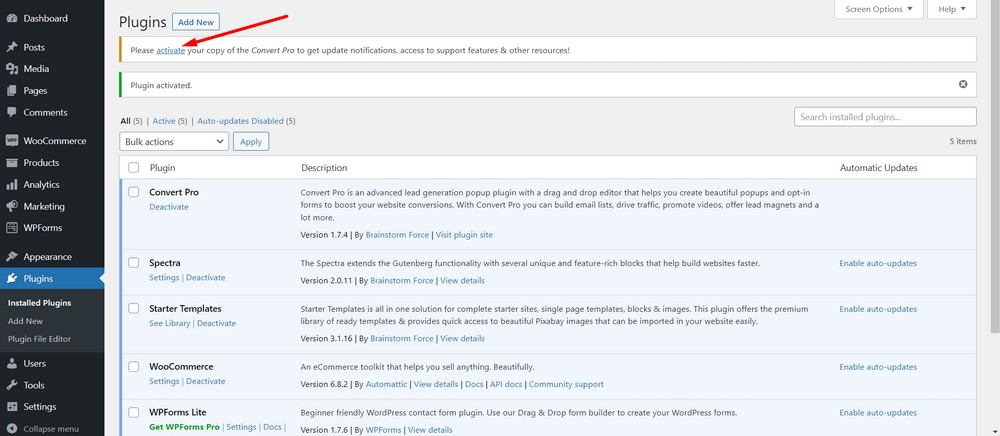
Task: Click the Users person icon
Action: [11, 363]
